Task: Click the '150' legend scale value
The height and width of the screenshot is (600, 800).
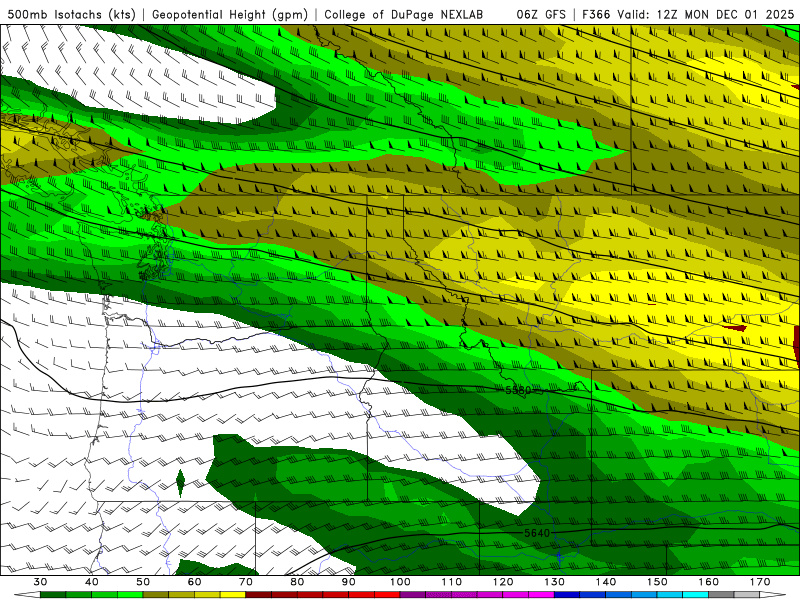Action: pos(657,582)
